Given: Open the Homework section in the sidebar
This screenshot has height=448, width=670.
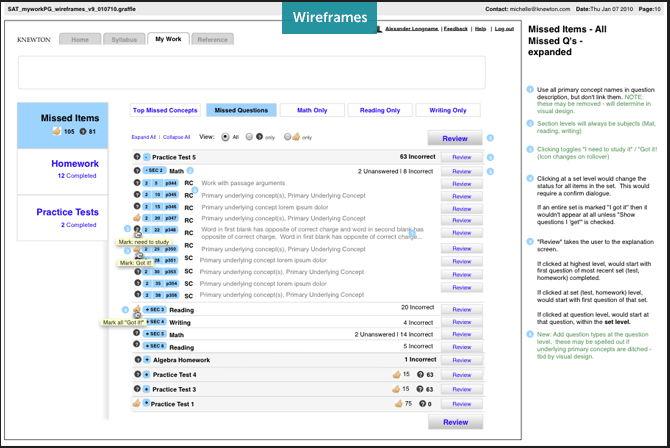Looking at the screenshot, I should click(62, 167).
